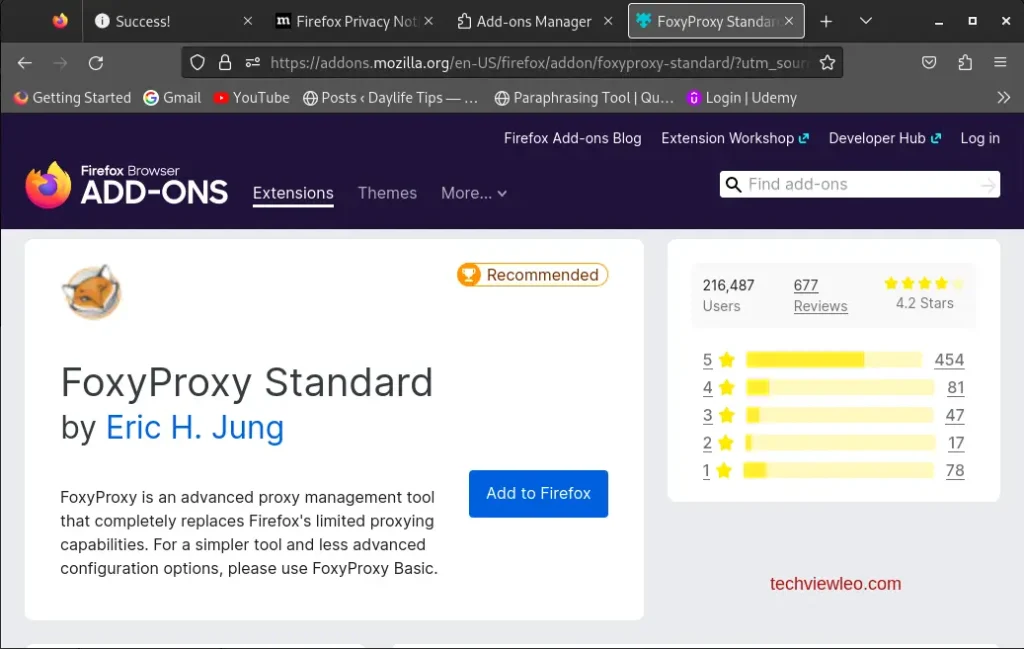Bookmark this page with star icon

pos(827,63)
